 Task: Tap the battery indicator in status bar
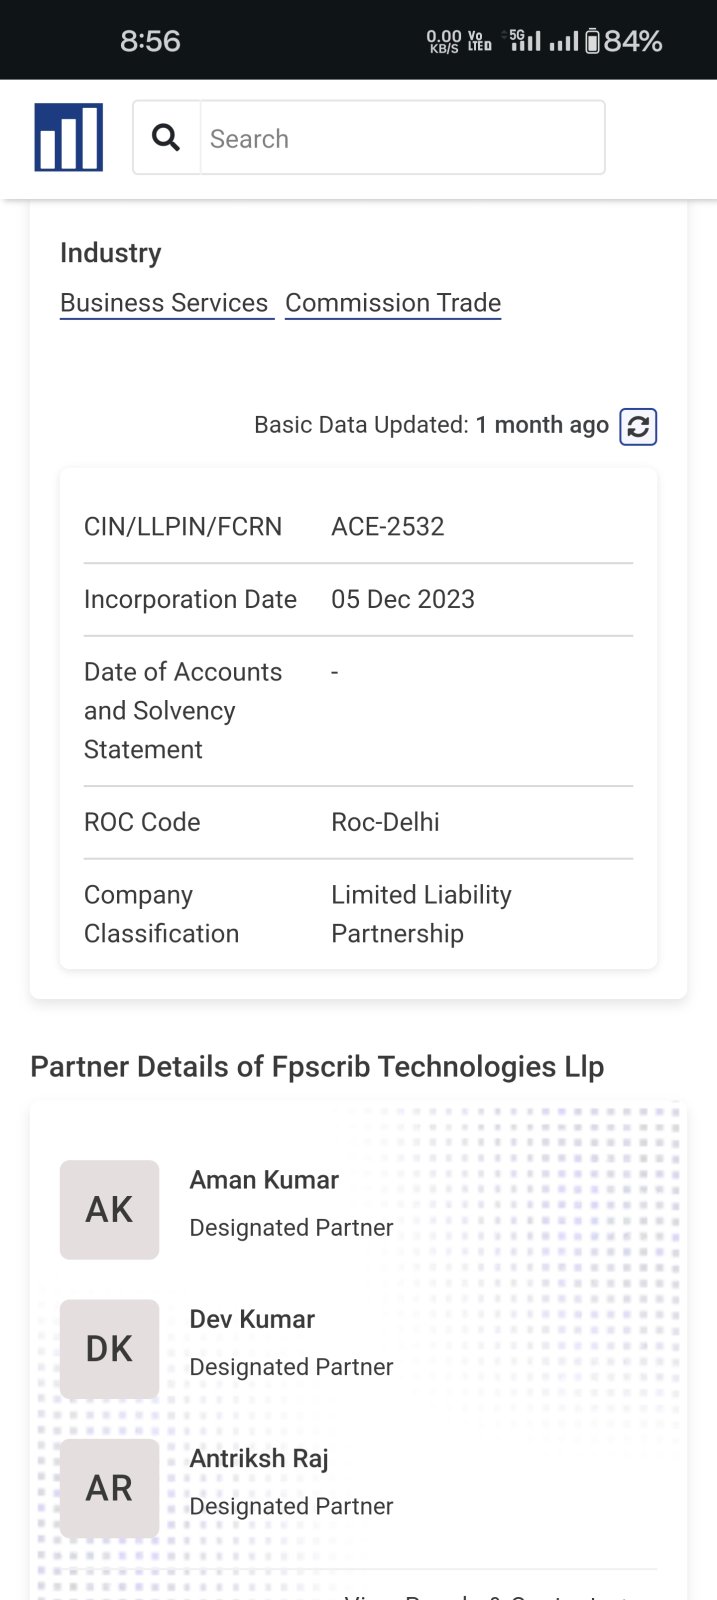(x=593, y=41)
